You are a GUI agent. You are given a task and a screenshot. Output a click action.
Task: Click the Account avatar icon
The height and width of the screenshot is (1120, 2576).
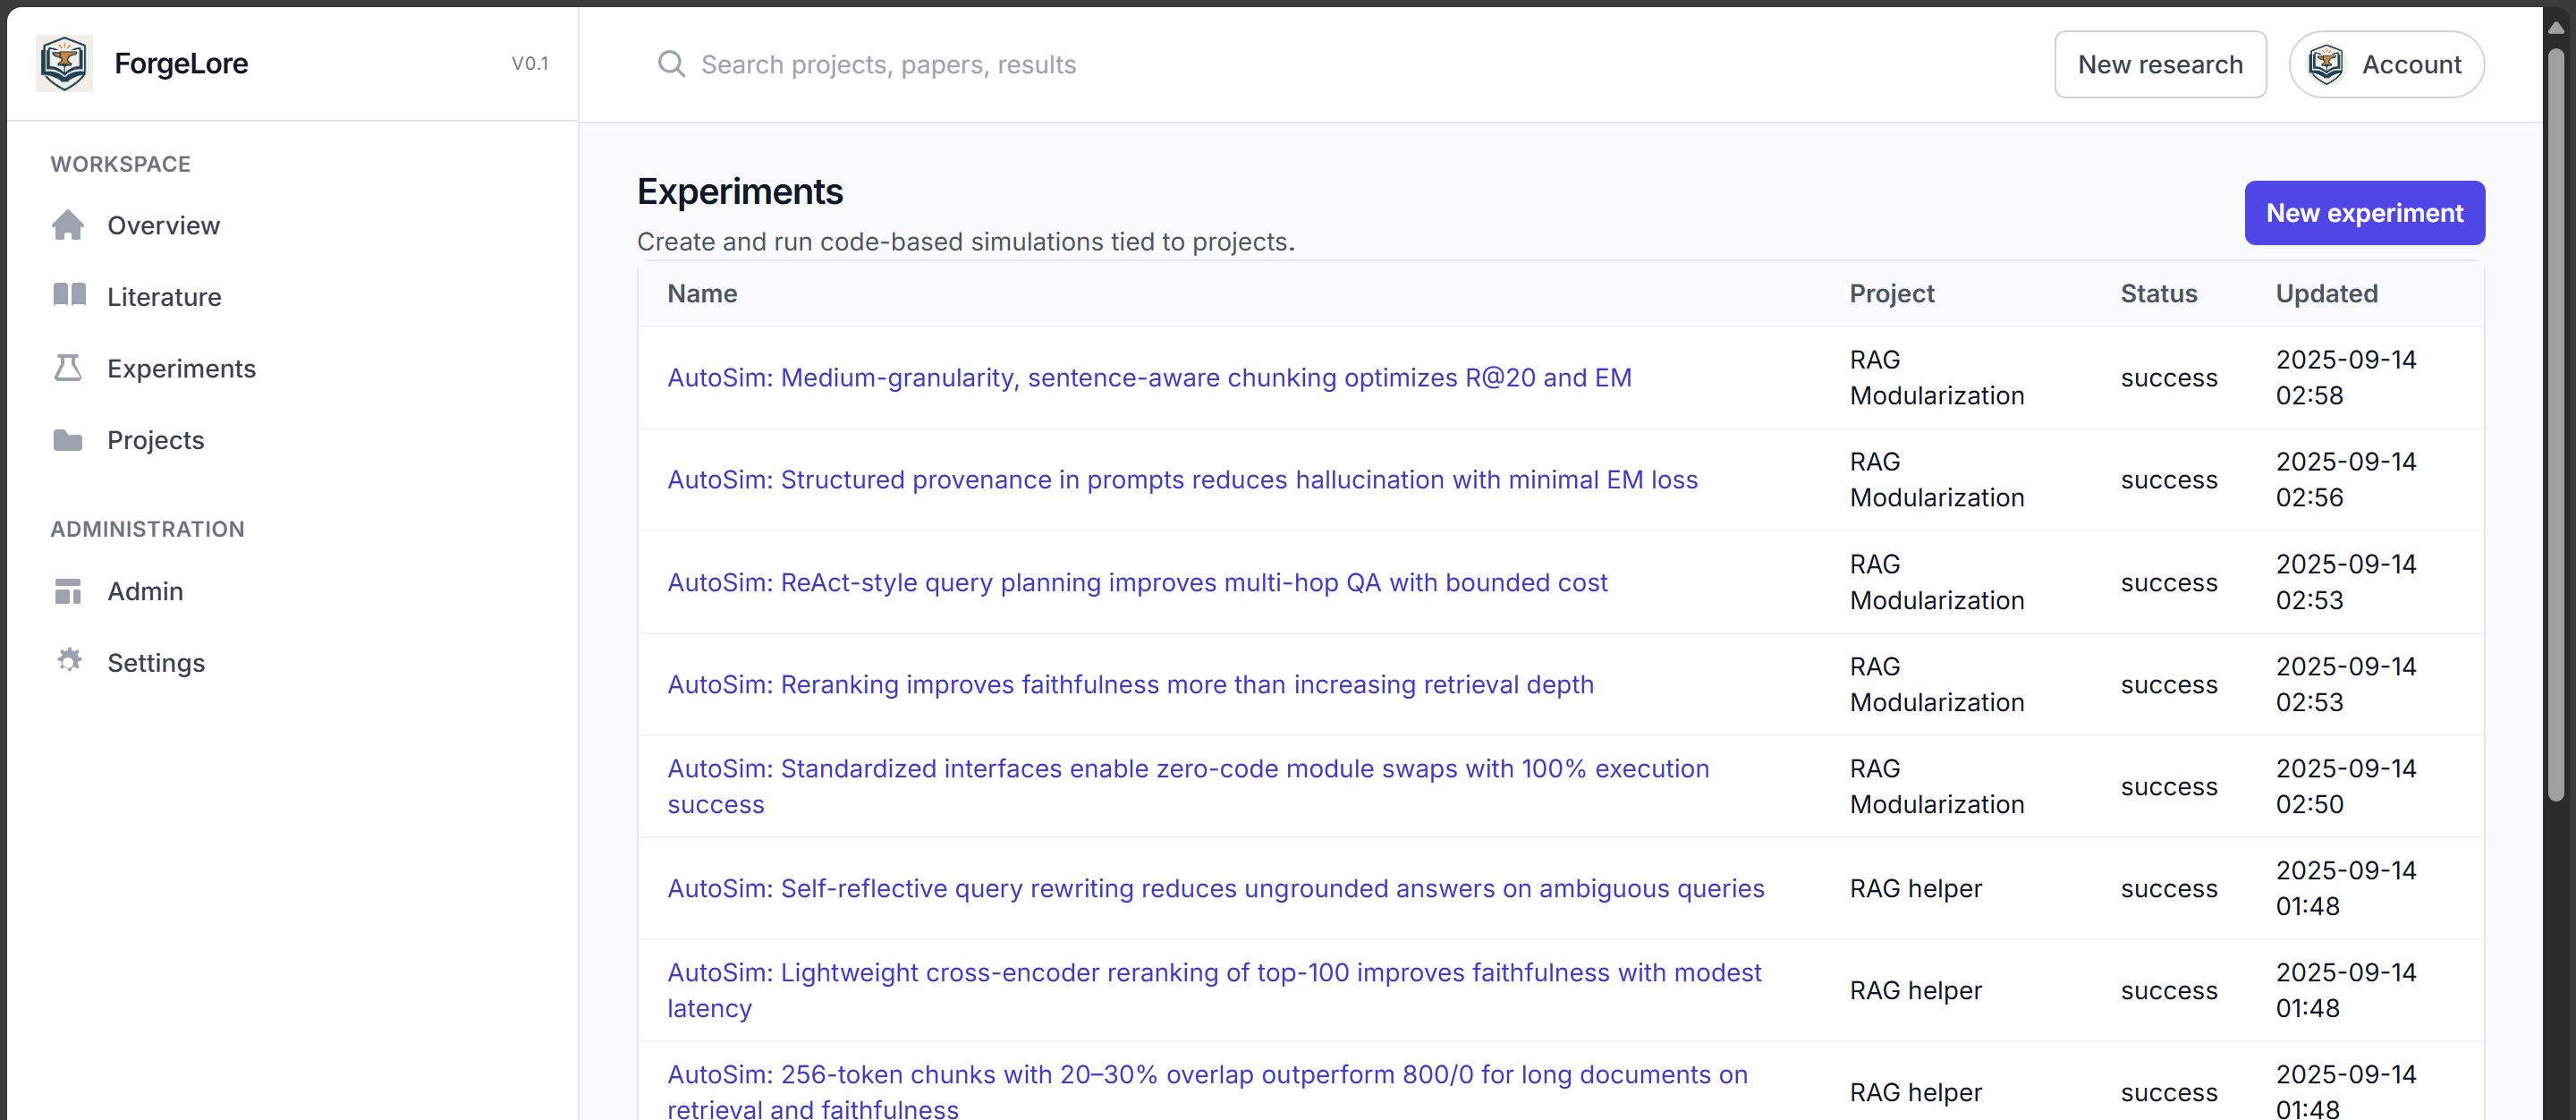(x=2326, y=64)
